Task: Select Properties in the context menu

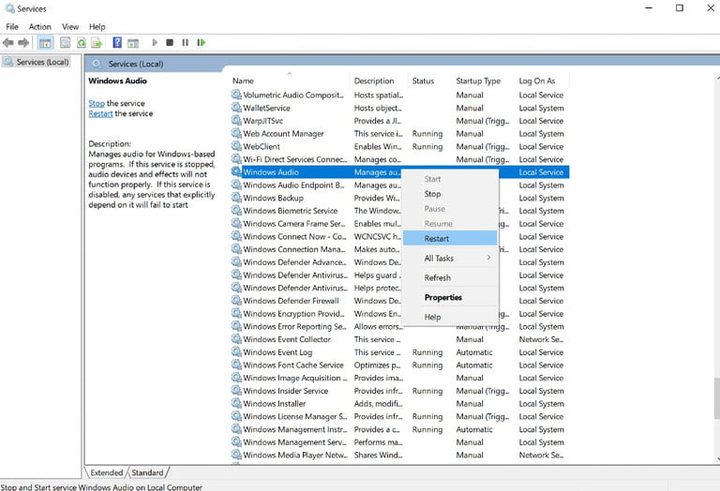Action: tap(443, 297)
